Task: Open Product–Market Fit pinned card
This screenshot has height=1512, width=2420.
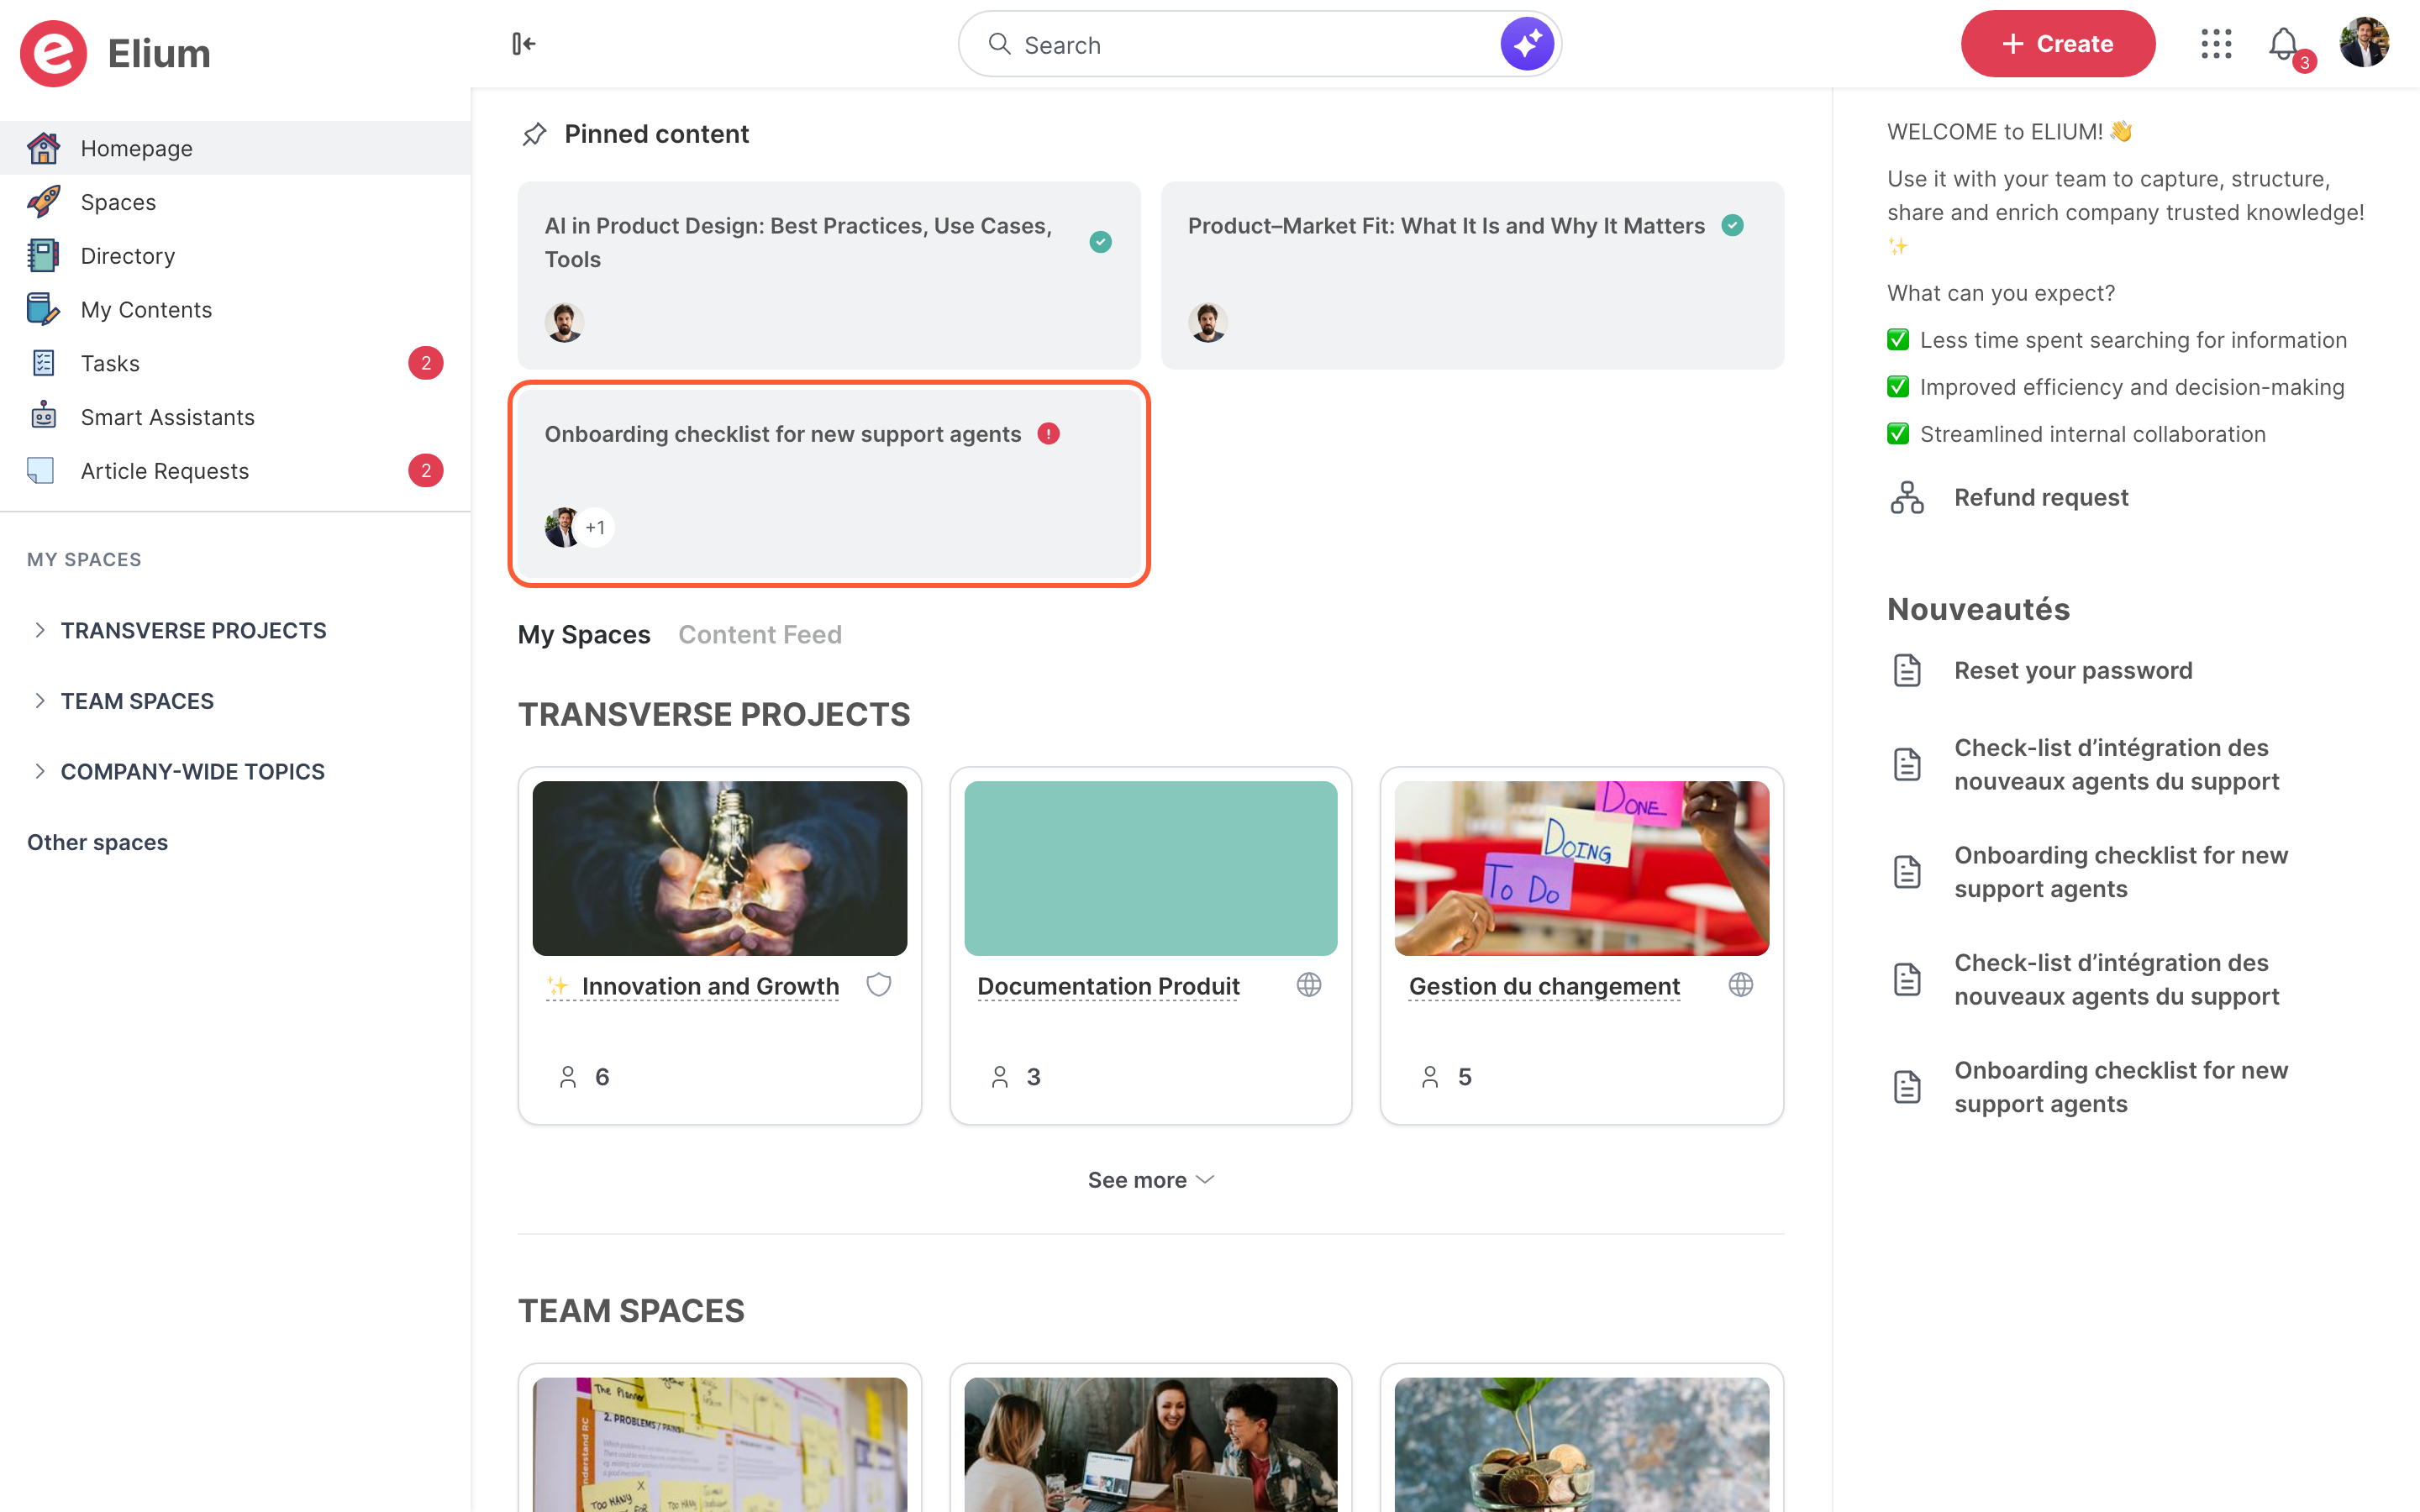Action: click(x=1472, y=275)
